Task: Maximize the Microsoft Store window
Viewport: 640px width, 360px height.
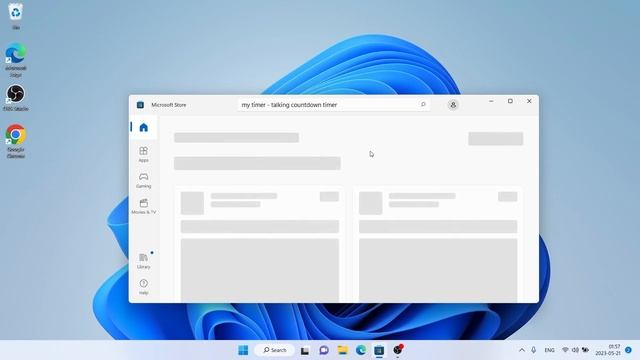Action: click(x=510, y=101)
